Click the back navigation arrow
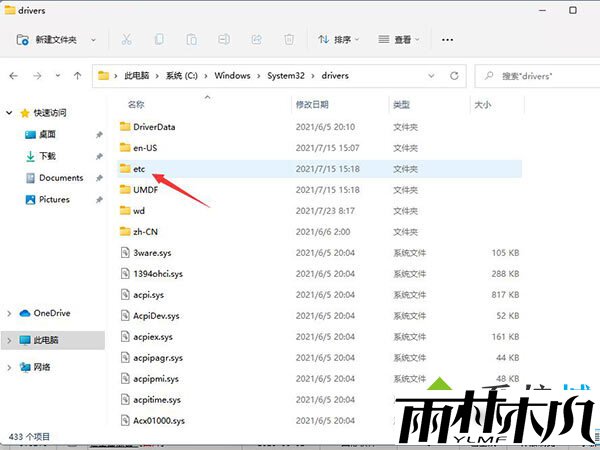 click(17, 76)
